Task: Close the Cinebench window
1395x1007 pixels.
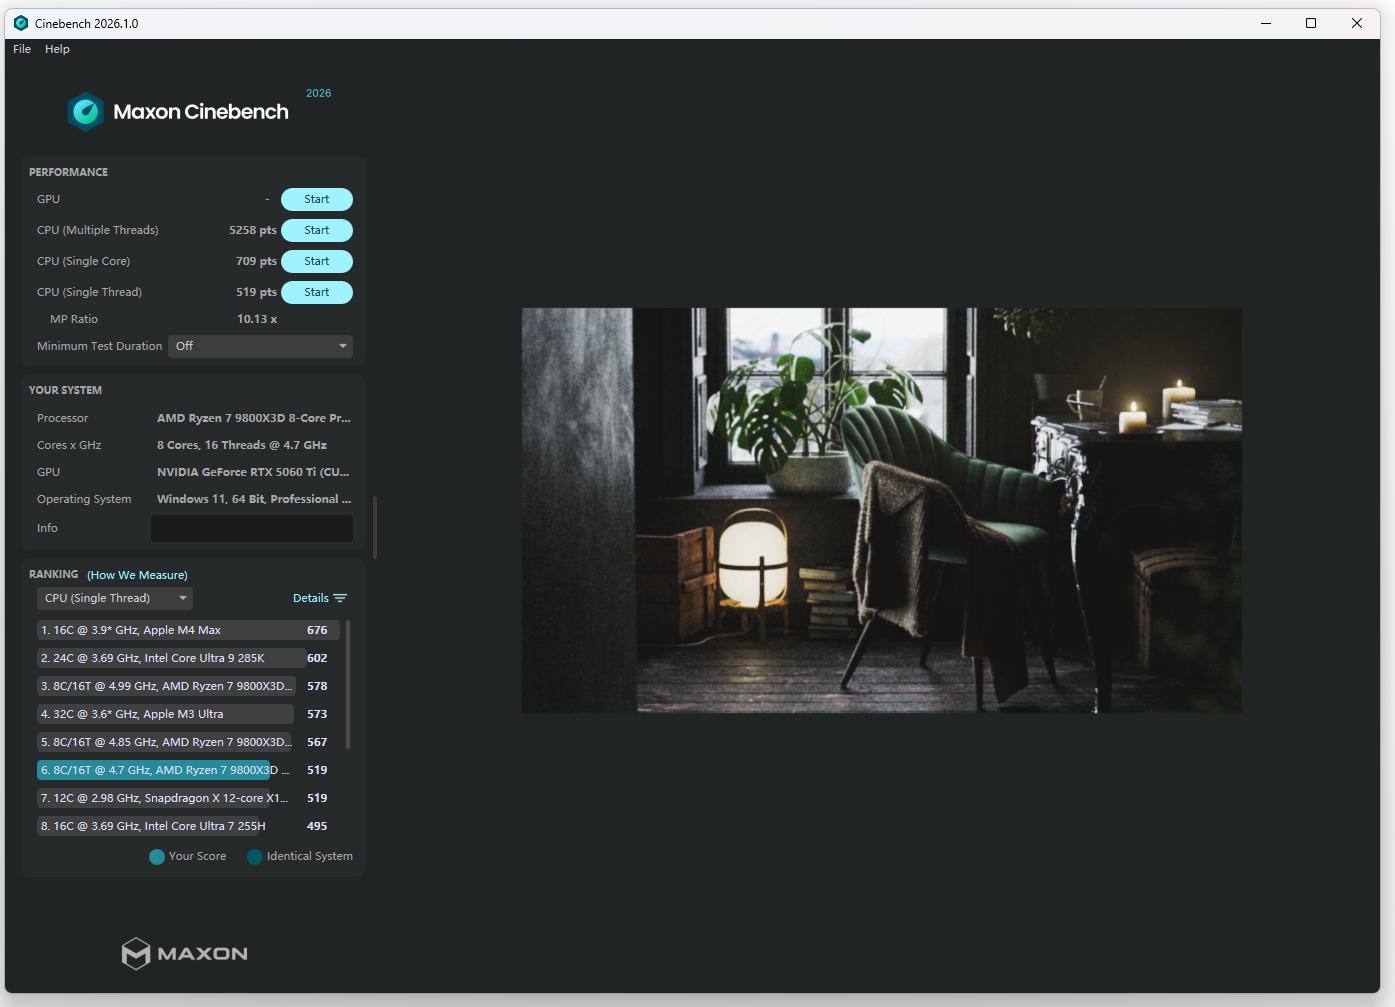Action: (x=1357, y=23)
